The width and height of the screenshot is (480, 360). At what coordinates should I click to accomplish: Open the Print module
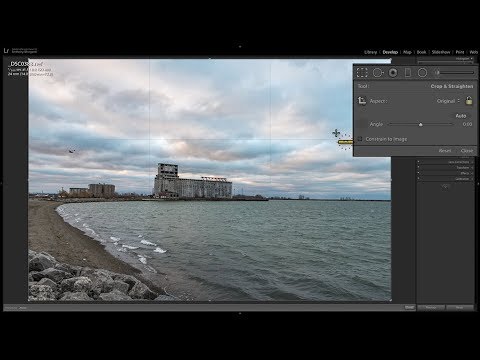pyautogui.click(x=460, y=52)
